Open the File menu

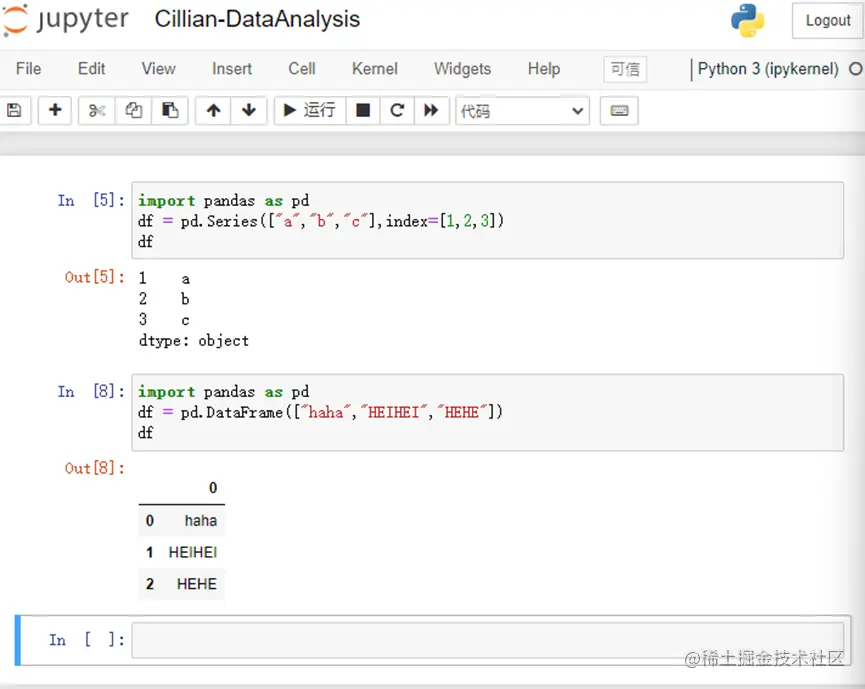point(28,69)
